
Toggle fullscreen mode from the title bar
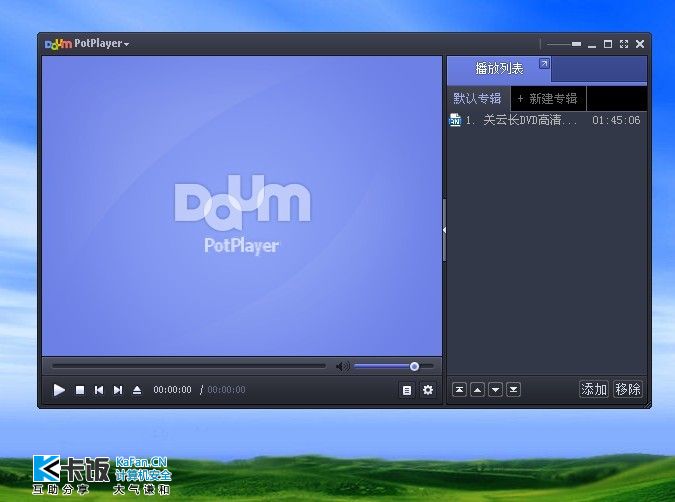coord(624,44)
